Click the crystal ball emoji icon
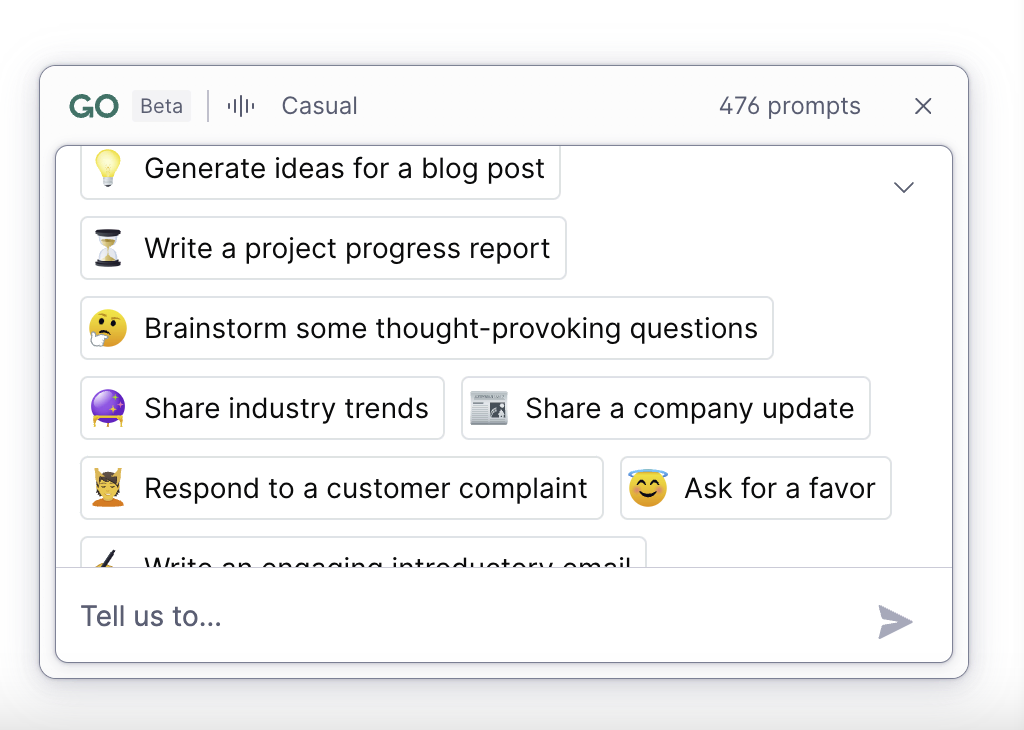Screen dimensions: 1024x730 [108, 408]
